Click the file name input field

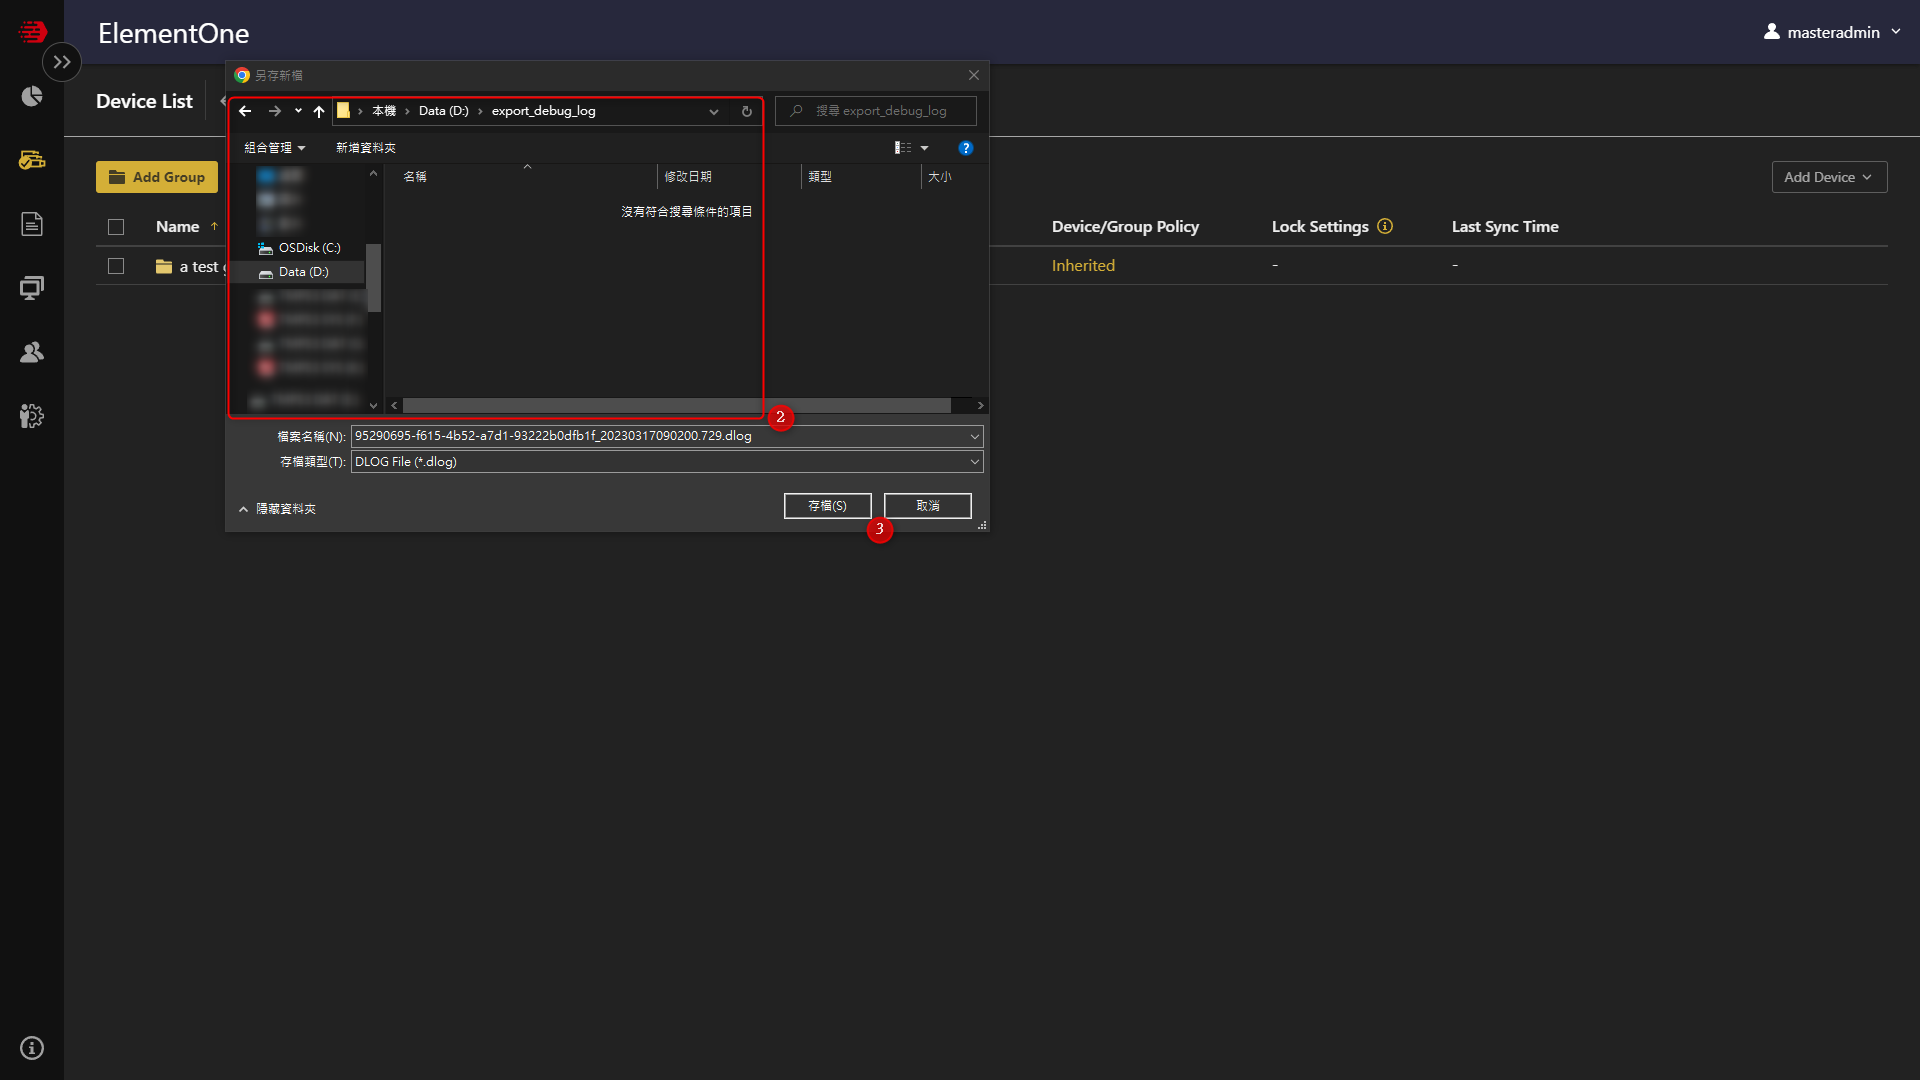pos(660,436)
